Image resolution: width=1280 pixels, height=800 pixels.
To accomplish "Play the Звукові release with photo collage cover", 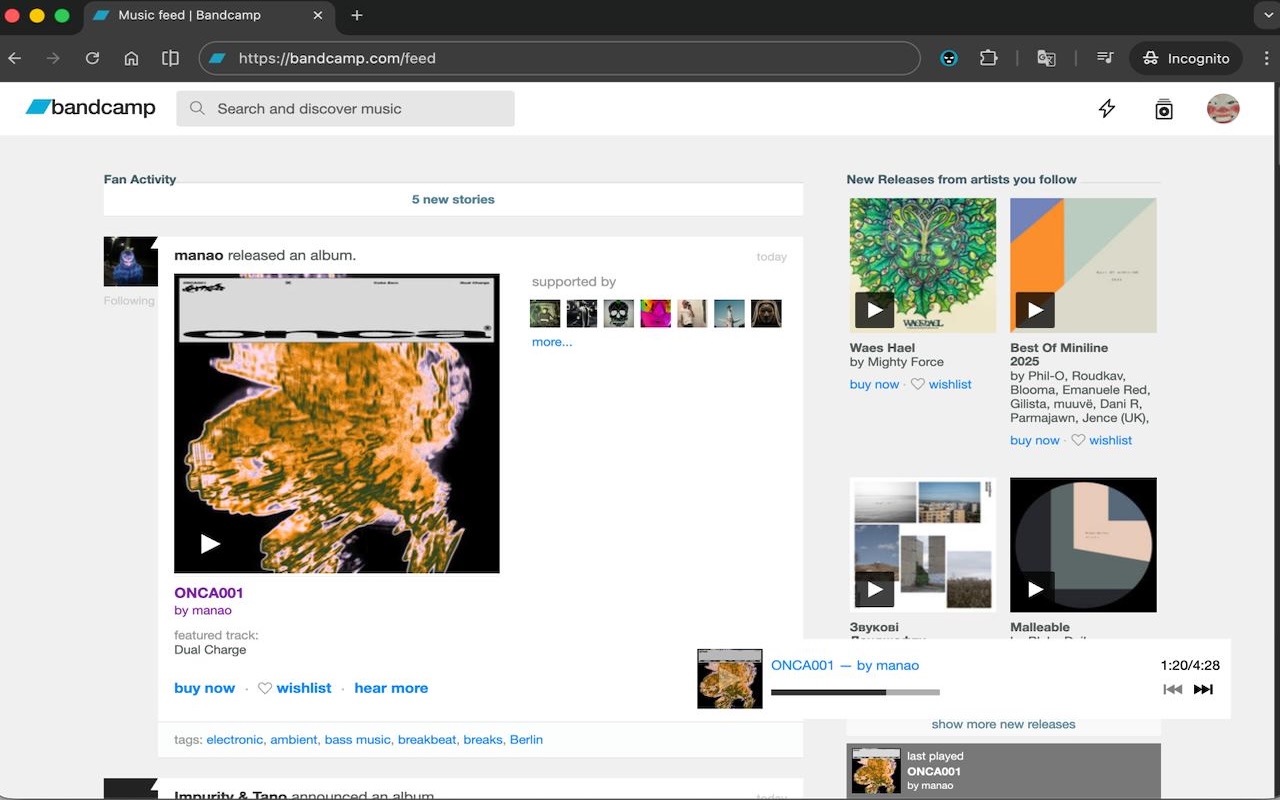I will [874, 590].
